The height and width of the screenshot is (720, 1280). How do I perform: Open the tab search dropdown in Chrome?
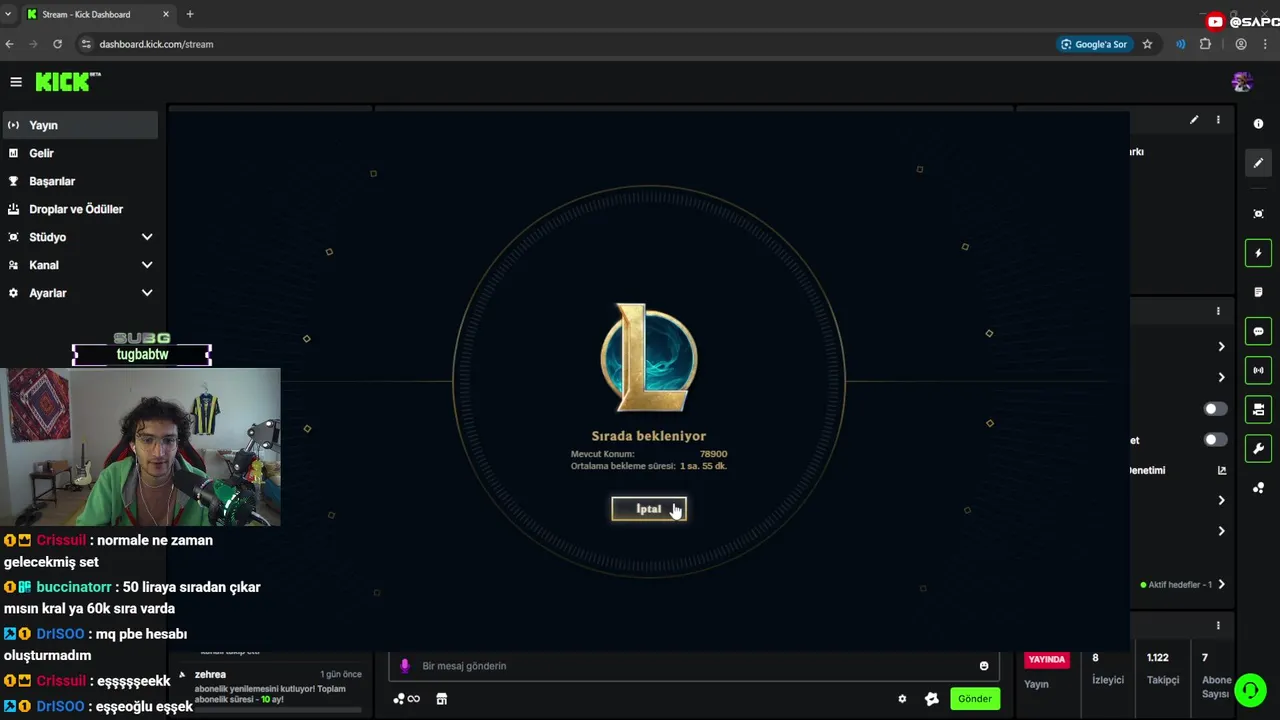click(8, 14)
